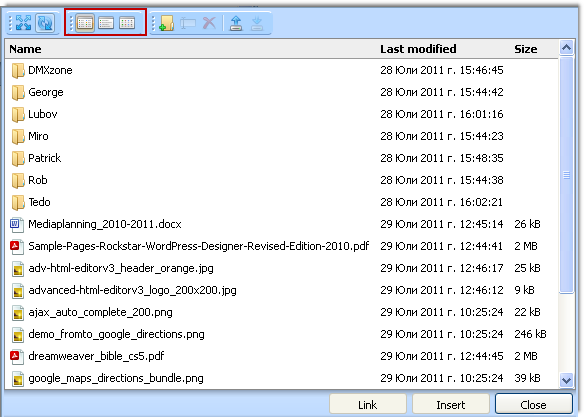Screen dimensions: 584x417
Task: Click the scrollbar down arrow
Action: coord(566,380)
